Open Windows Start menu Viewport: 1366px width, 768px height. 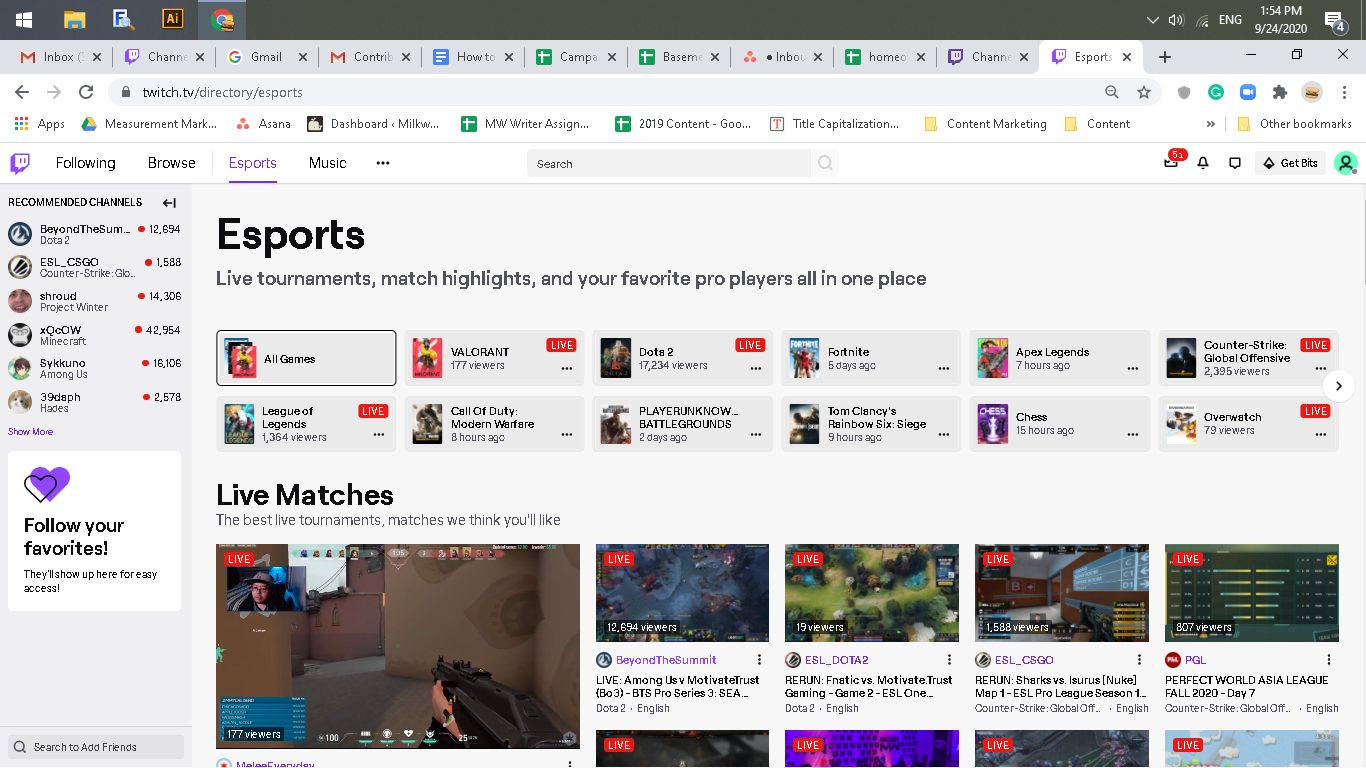tap(23, 19)
